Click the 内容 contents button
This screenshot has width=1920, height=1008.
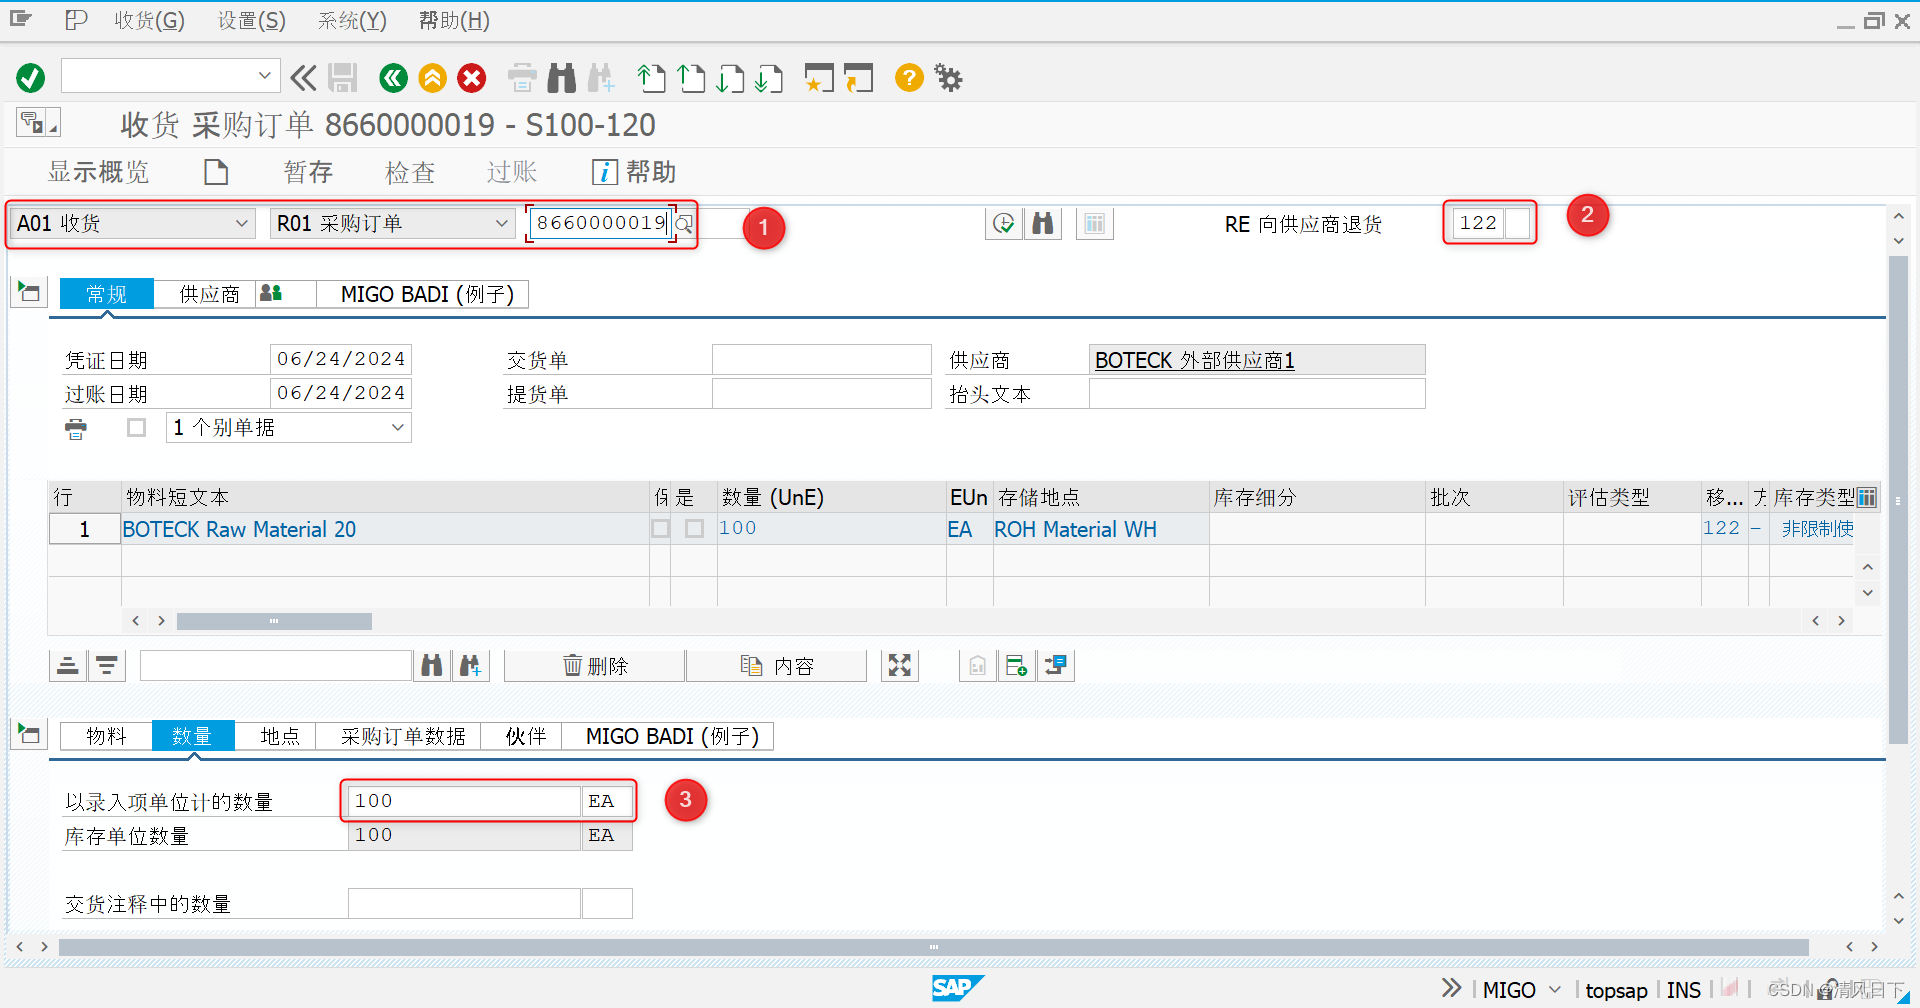777,666
